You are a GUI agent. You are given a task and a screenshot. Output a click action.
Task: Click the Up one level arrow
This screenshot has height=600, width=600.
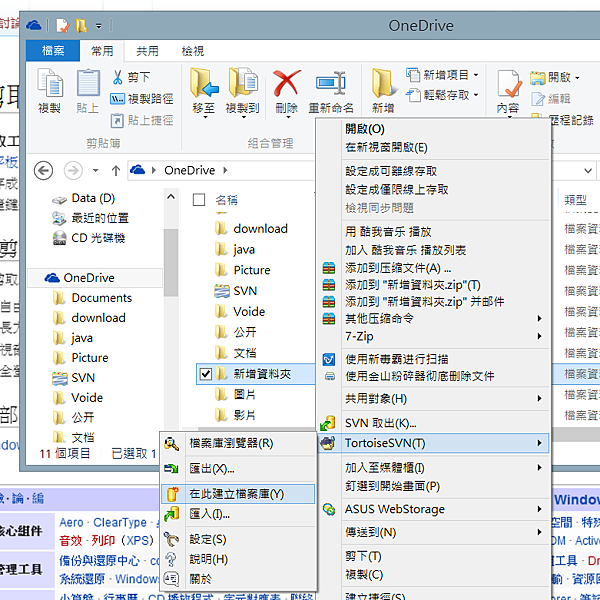point(116,170)
